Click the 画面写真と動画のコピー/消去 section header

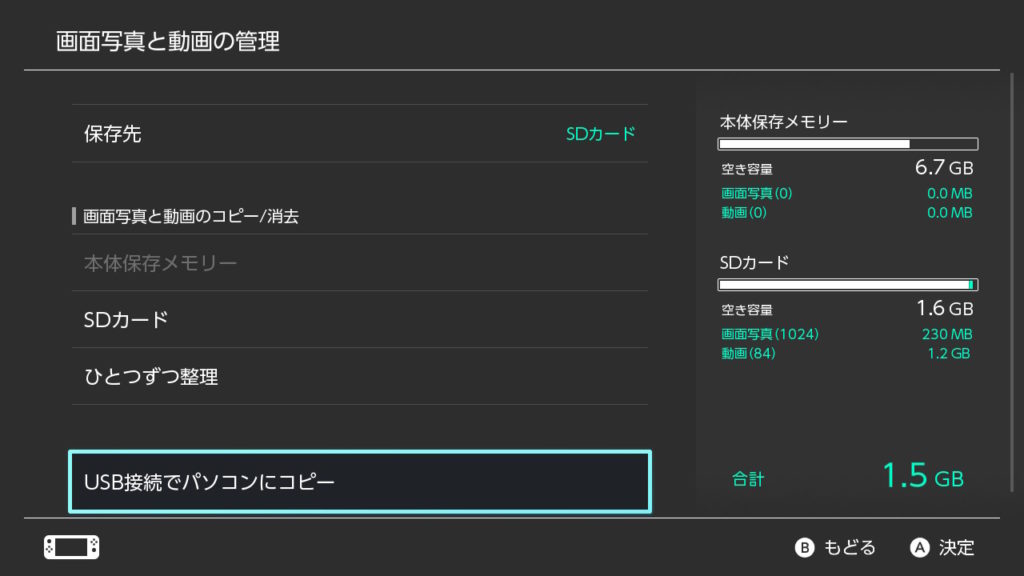[190, 216]
